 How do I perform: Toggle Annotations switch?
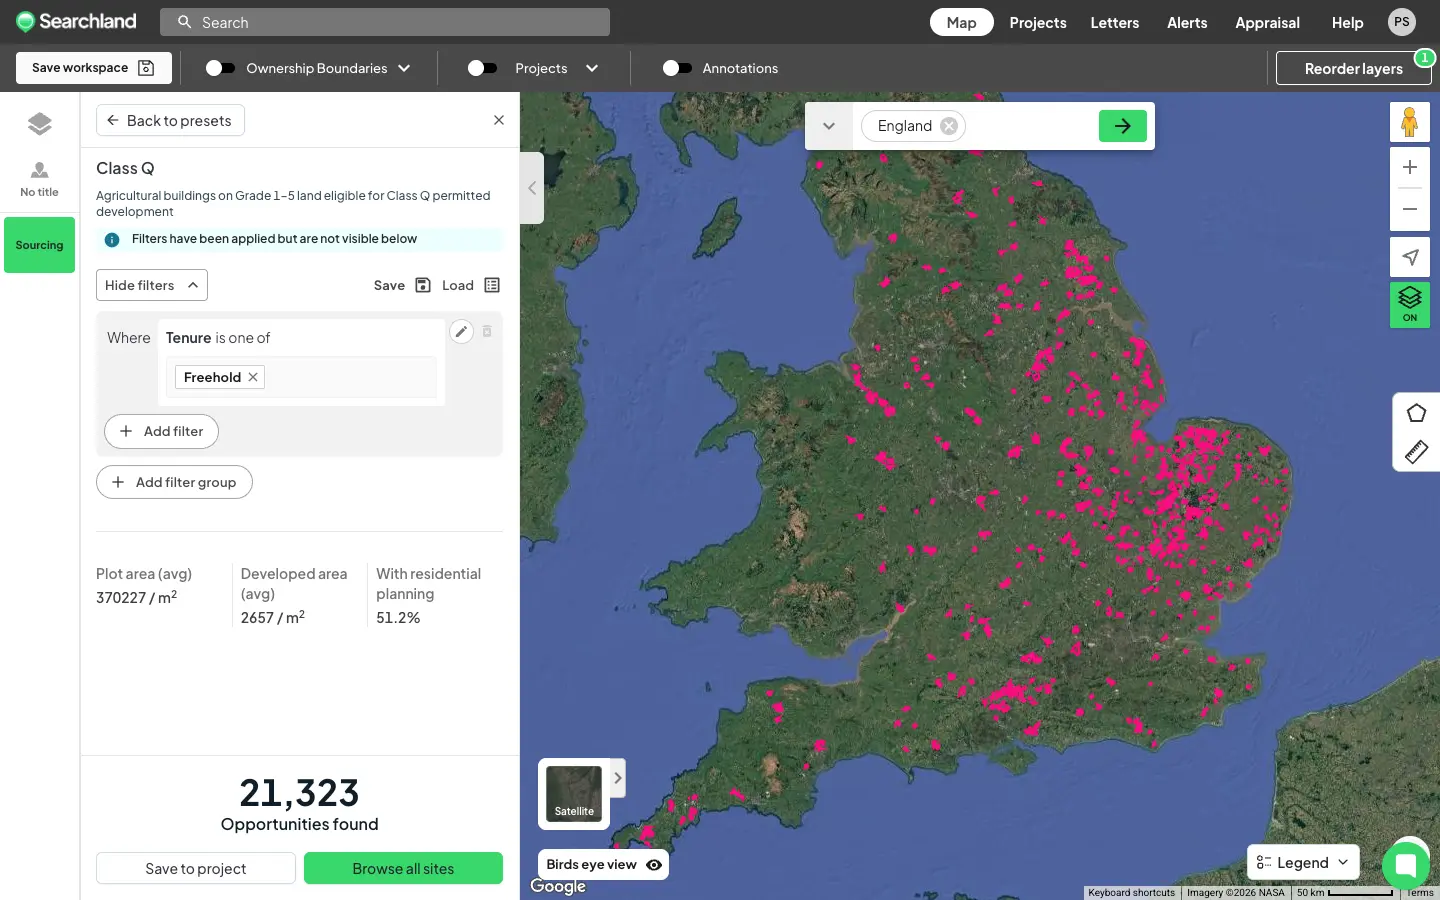(677, 68)
